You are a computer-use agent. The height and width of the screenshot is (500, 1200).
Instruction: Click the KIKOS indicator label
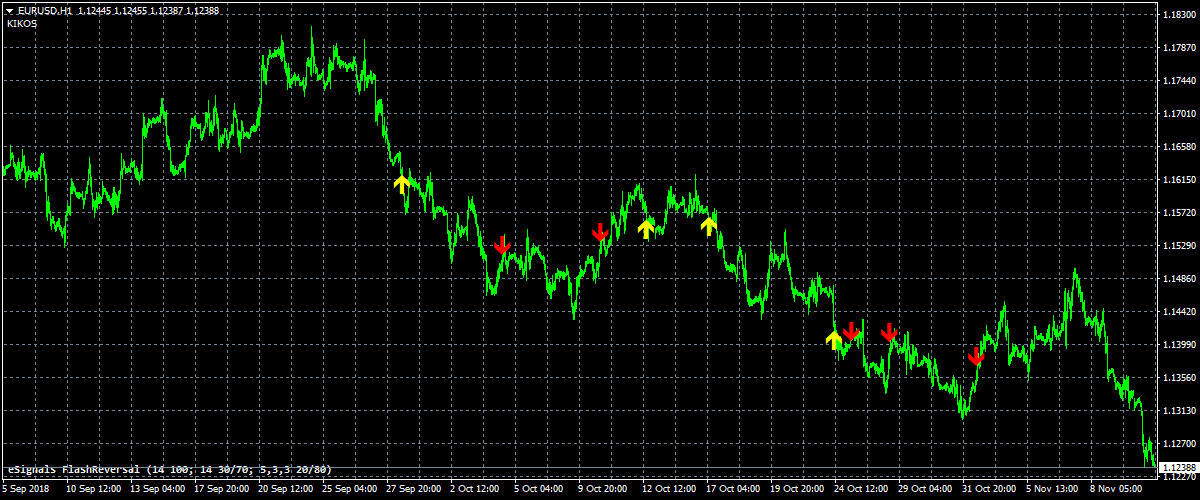[22, 23]
